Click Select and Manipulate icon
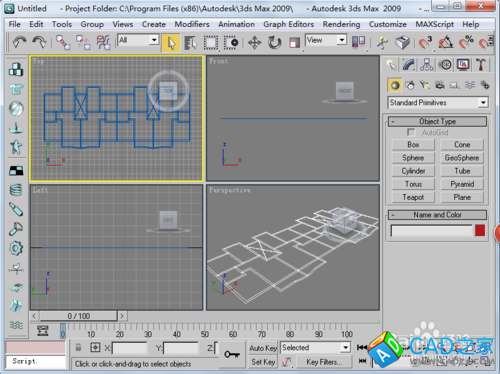The height and width of the screenshot is (374, 500). [382, 43]
